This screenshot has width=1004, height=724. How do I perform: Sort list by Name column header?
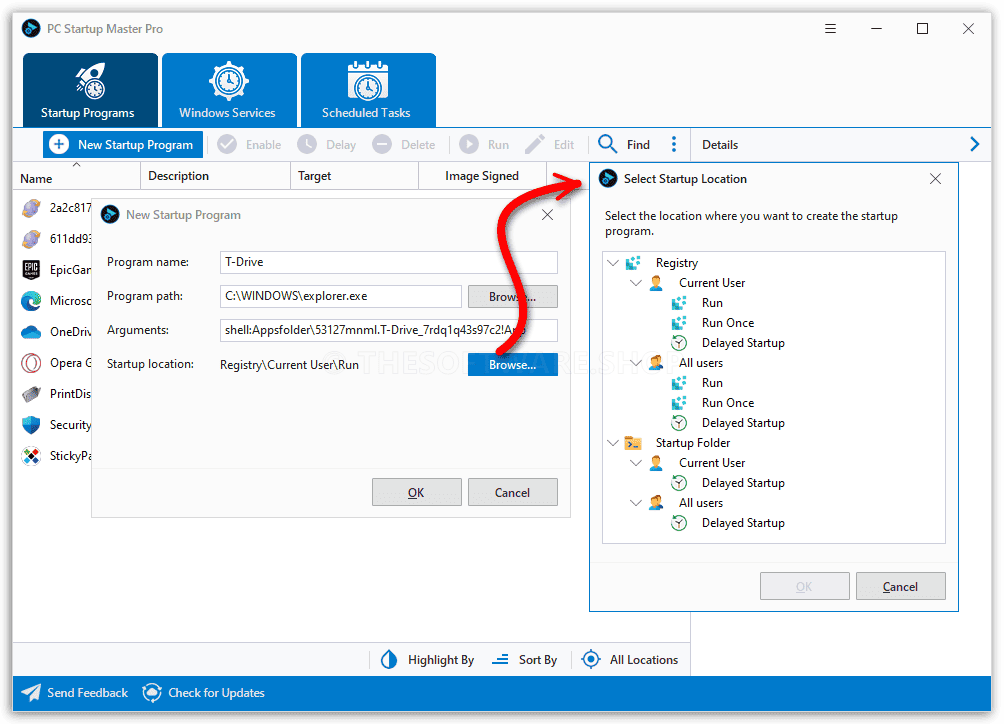[x=76, y=178]
